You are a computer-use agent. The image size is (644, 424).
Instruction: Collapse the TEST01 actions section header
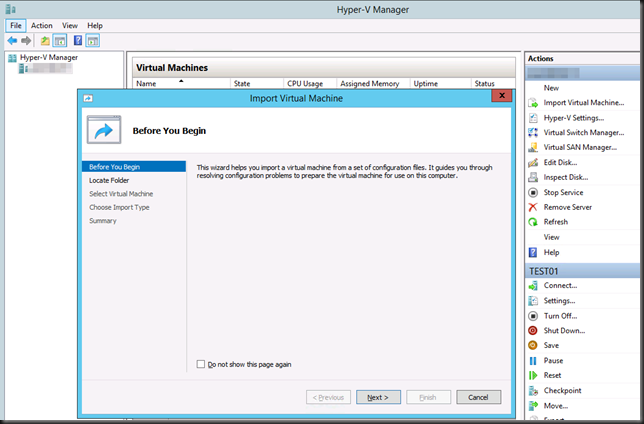tap(582, 271)
